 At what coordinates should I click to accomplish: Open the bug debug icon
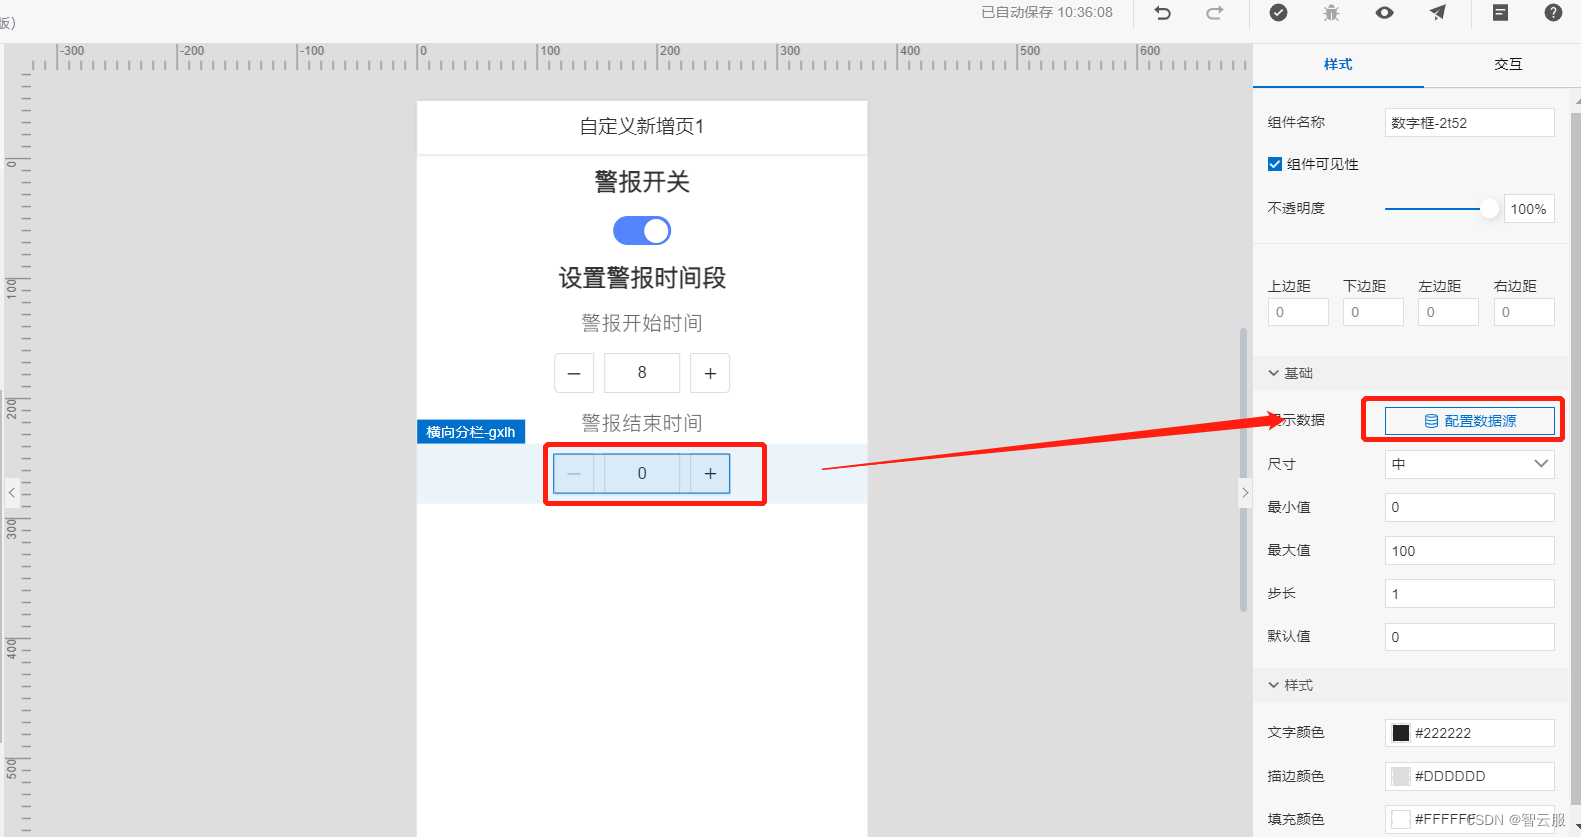coord(1331,13)
